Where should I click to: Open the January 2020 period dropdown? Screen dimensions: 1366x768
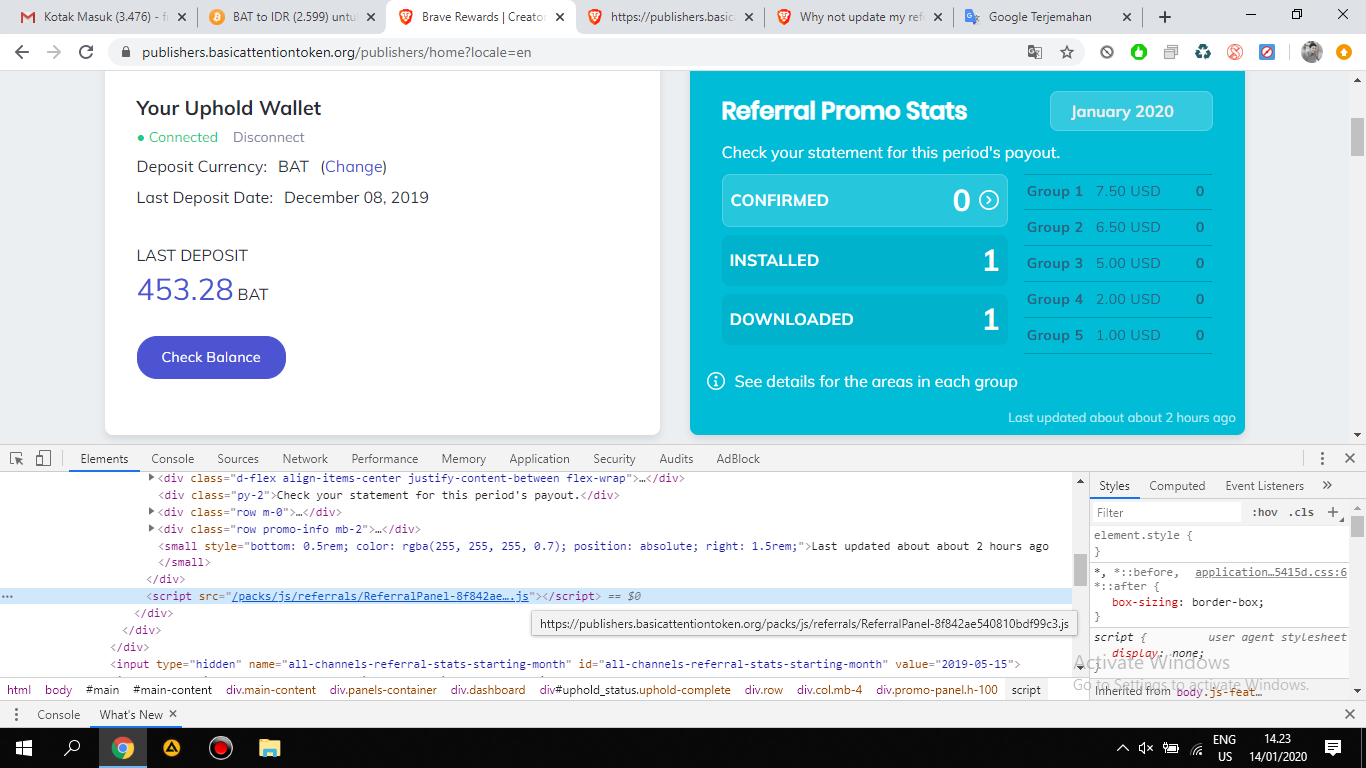click(x=1131, y=111)
